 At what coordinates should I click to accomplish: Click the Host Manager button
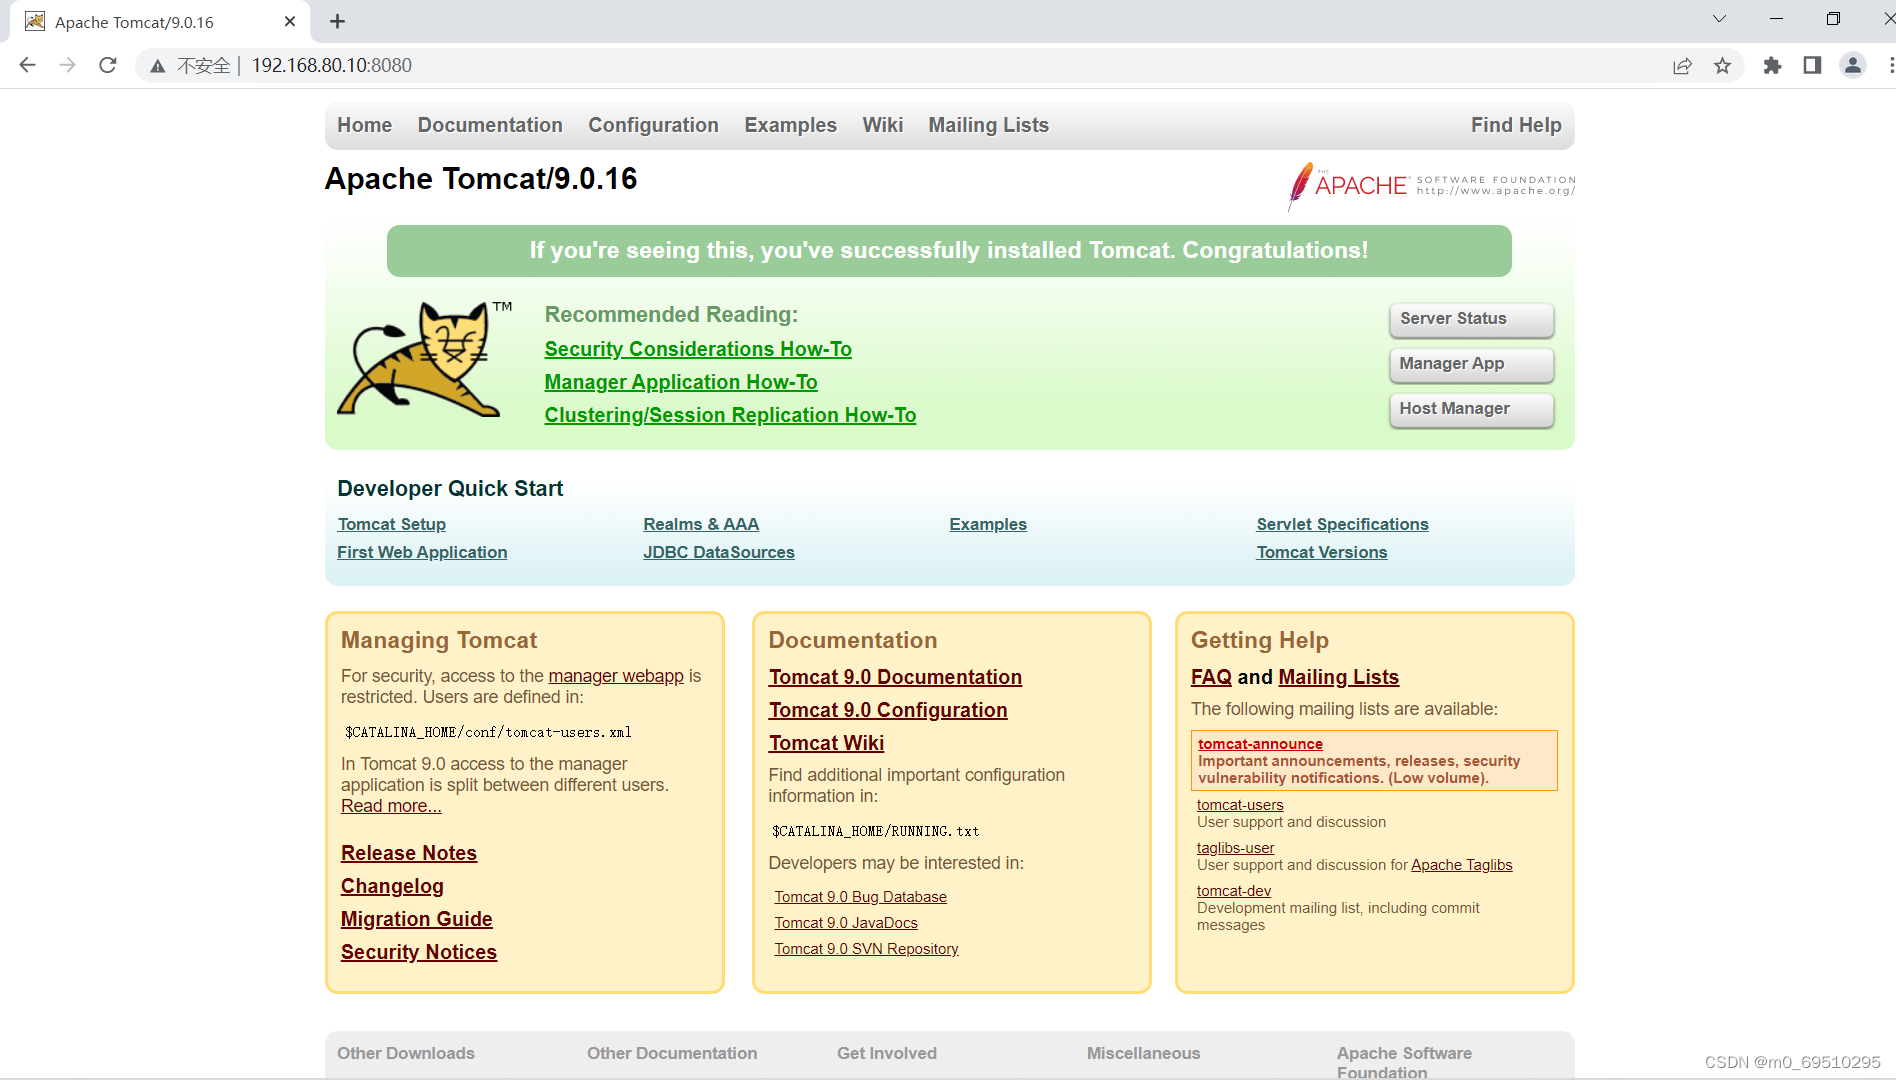click(1471, 410)
